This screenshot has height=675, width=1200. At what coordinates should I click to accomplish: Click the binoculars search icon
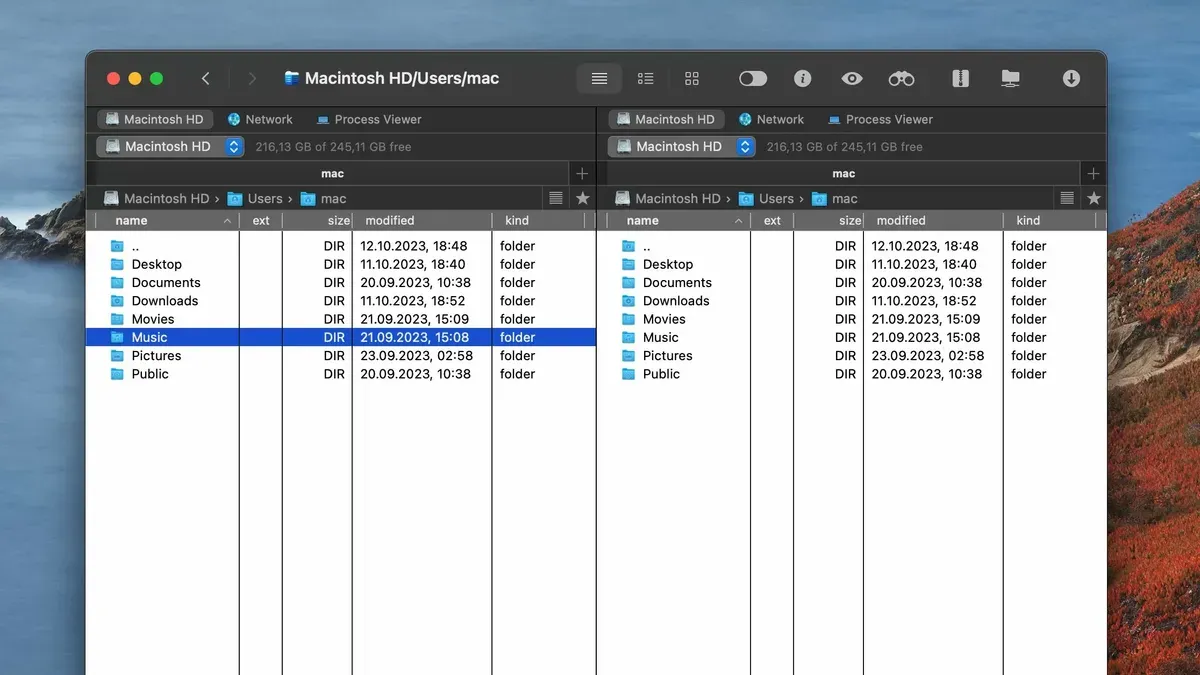click(901, 78)
